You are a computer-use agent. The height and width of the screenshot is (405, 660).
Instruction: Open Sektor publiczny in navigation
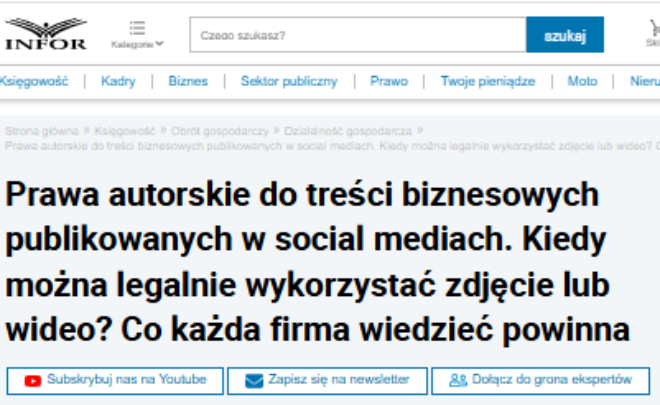click(289, 81)
